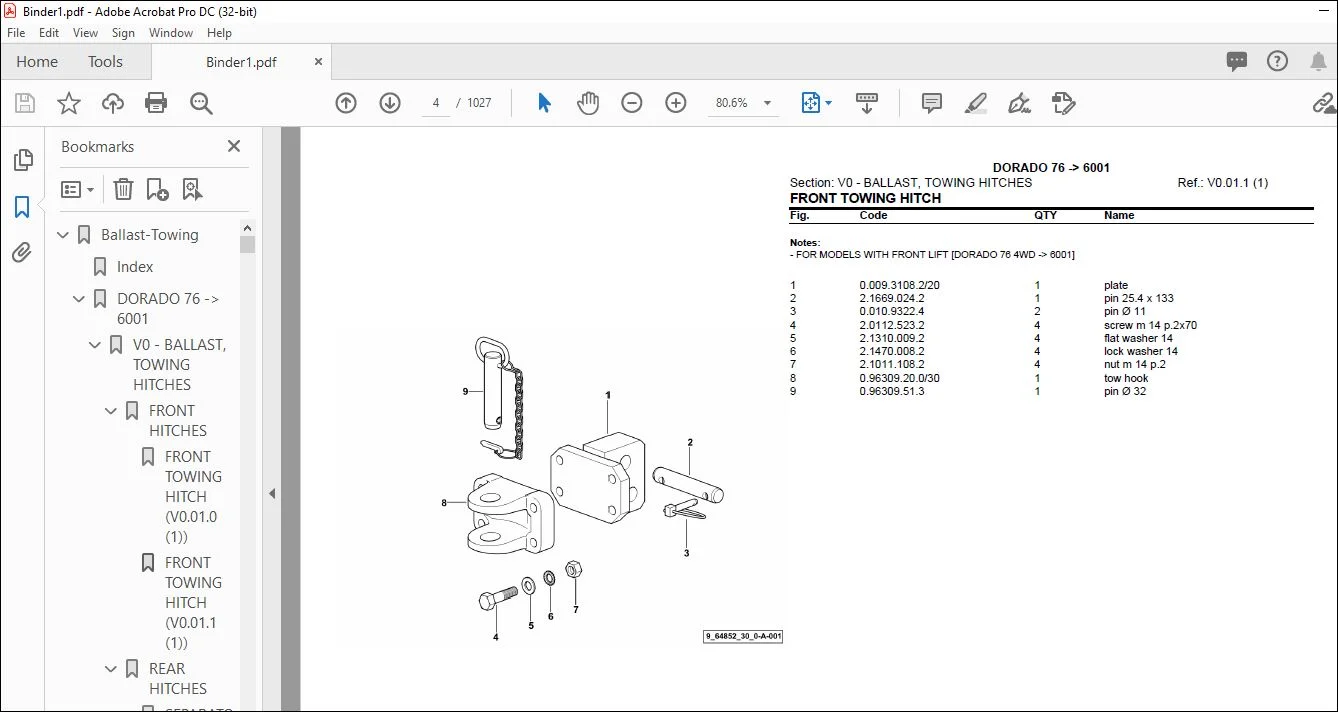The image size is (1338, 712).
Task: Select the Binder1.pdf document tab
Action: [x=241, y=62]
